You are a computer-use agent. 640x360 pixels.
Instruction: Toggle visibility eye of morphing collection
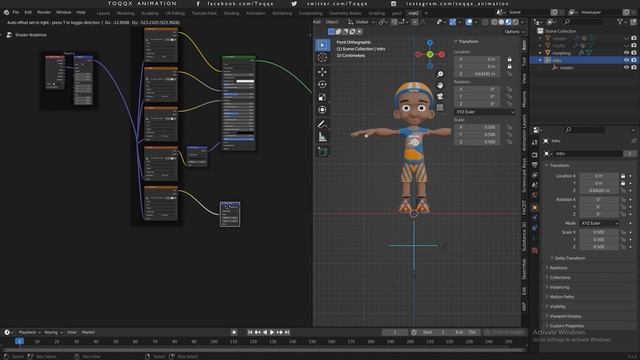pos(626,53)
